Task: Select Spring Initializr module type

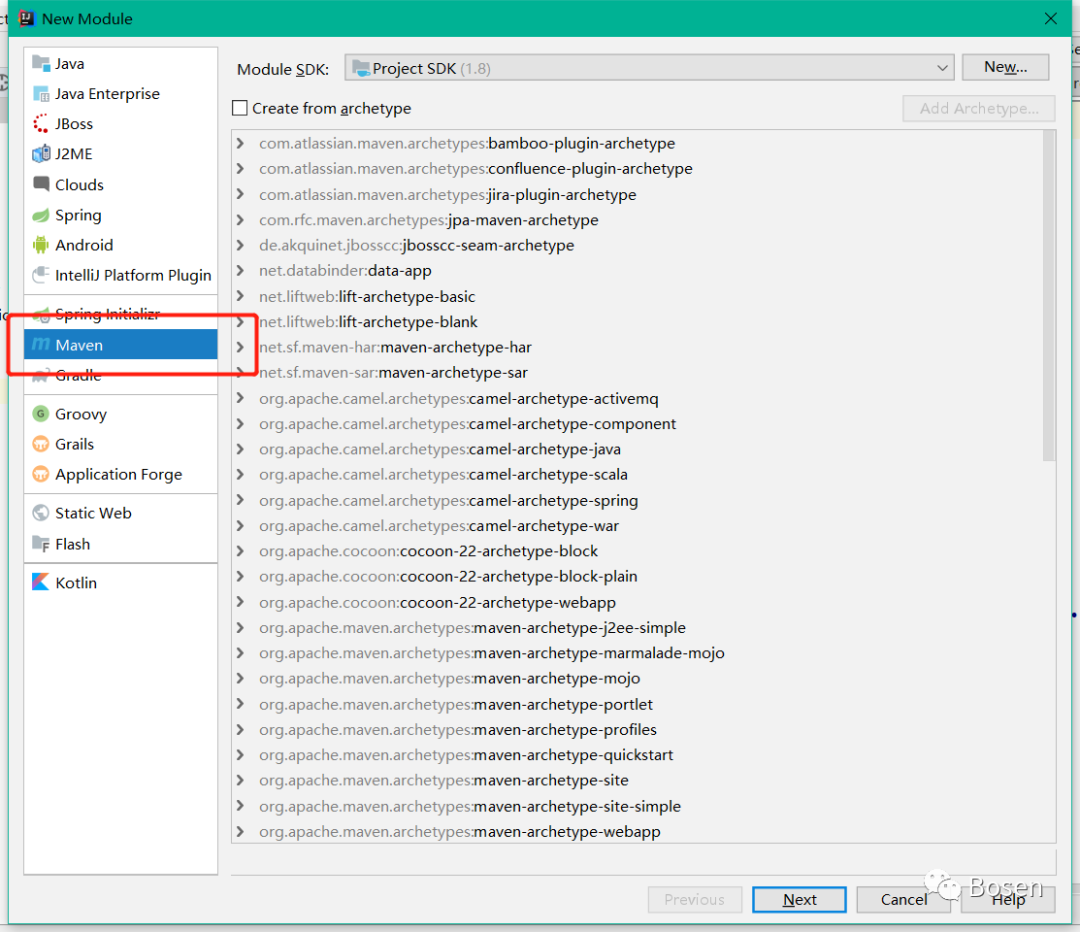Action: click(121, 314)
